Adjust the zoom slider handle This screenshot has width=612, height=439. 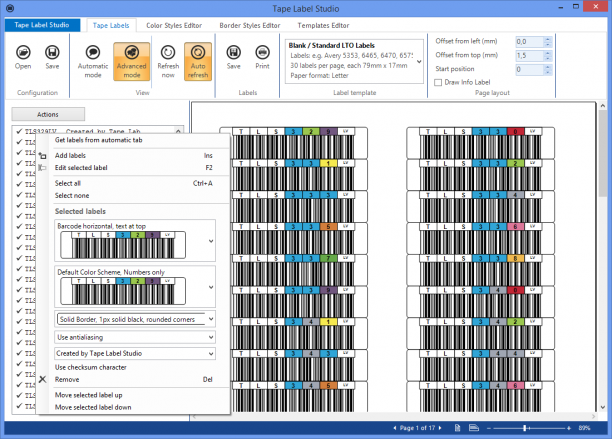coord(525,428)
